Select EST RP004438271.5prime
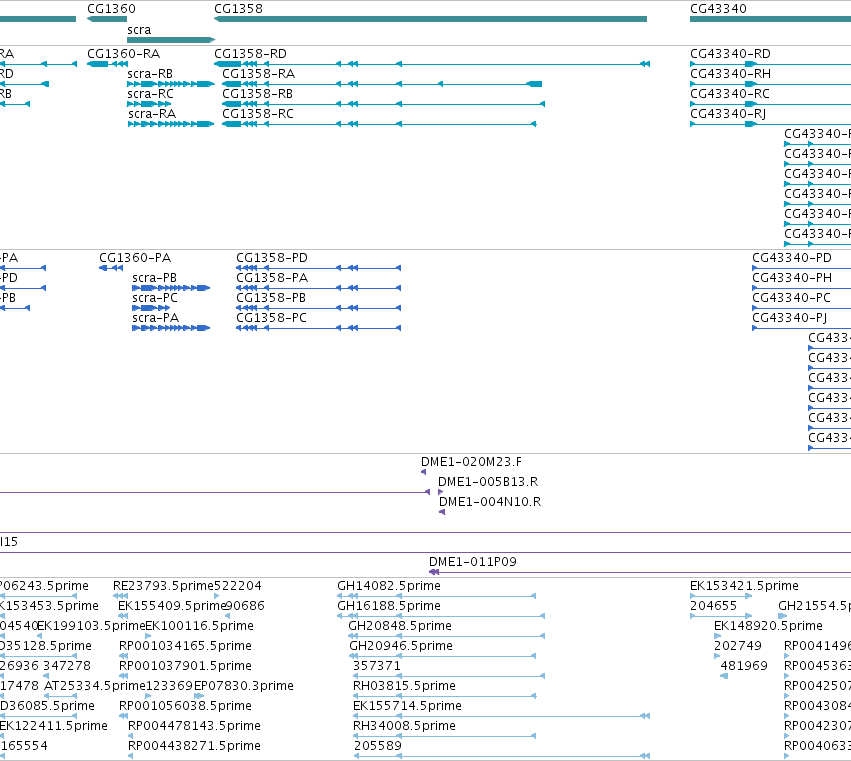 coord(194,746)
